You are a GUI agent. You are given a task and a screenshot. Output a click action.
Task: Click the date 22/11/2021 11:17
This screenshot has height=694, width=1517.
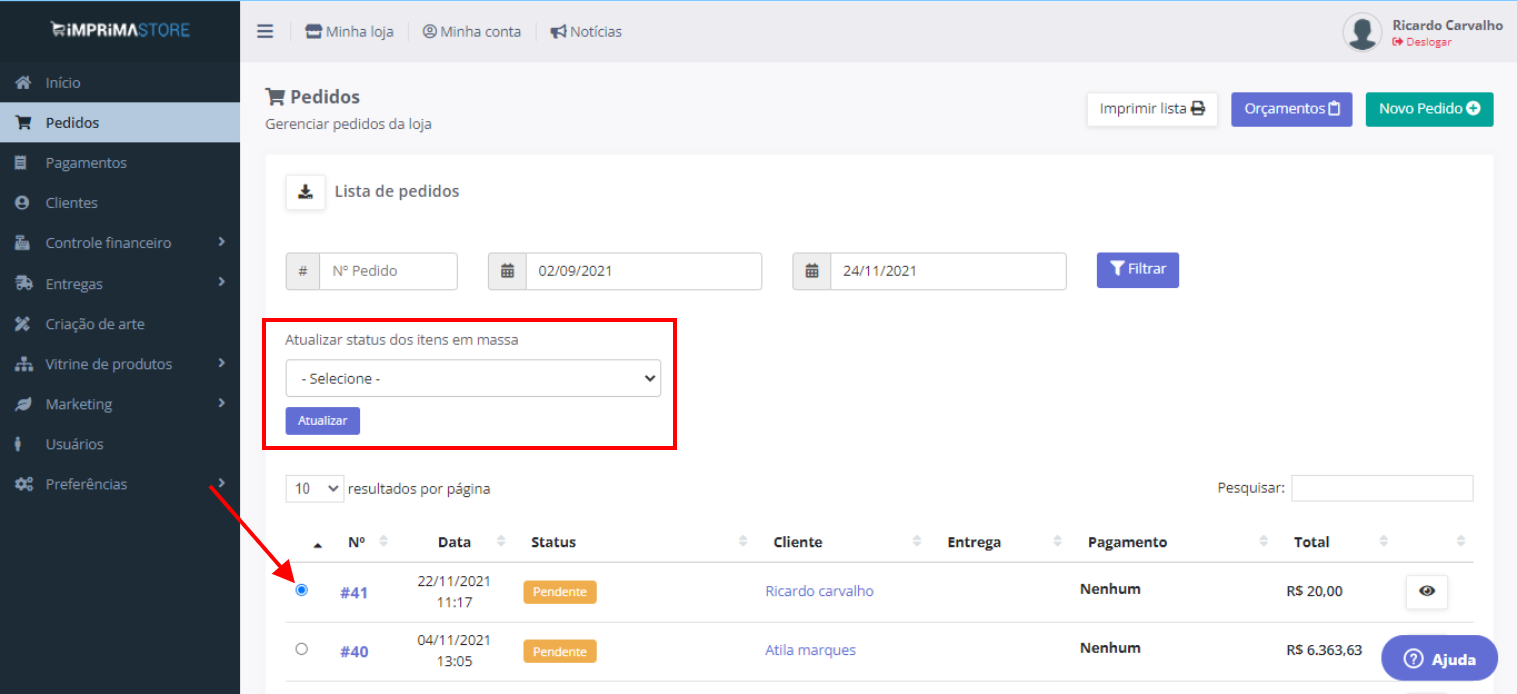tap(454, 591)
